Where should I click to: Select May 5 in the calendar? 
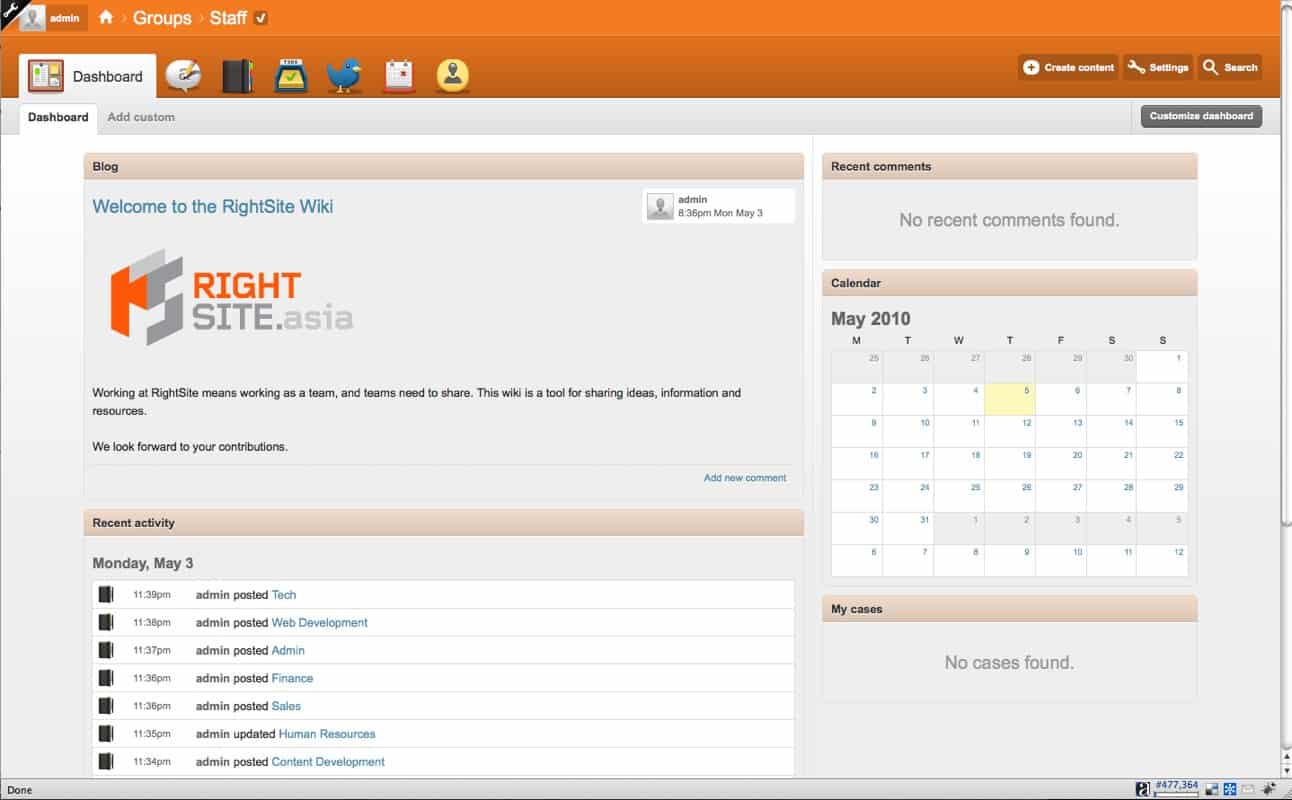tap(1010, 399)
